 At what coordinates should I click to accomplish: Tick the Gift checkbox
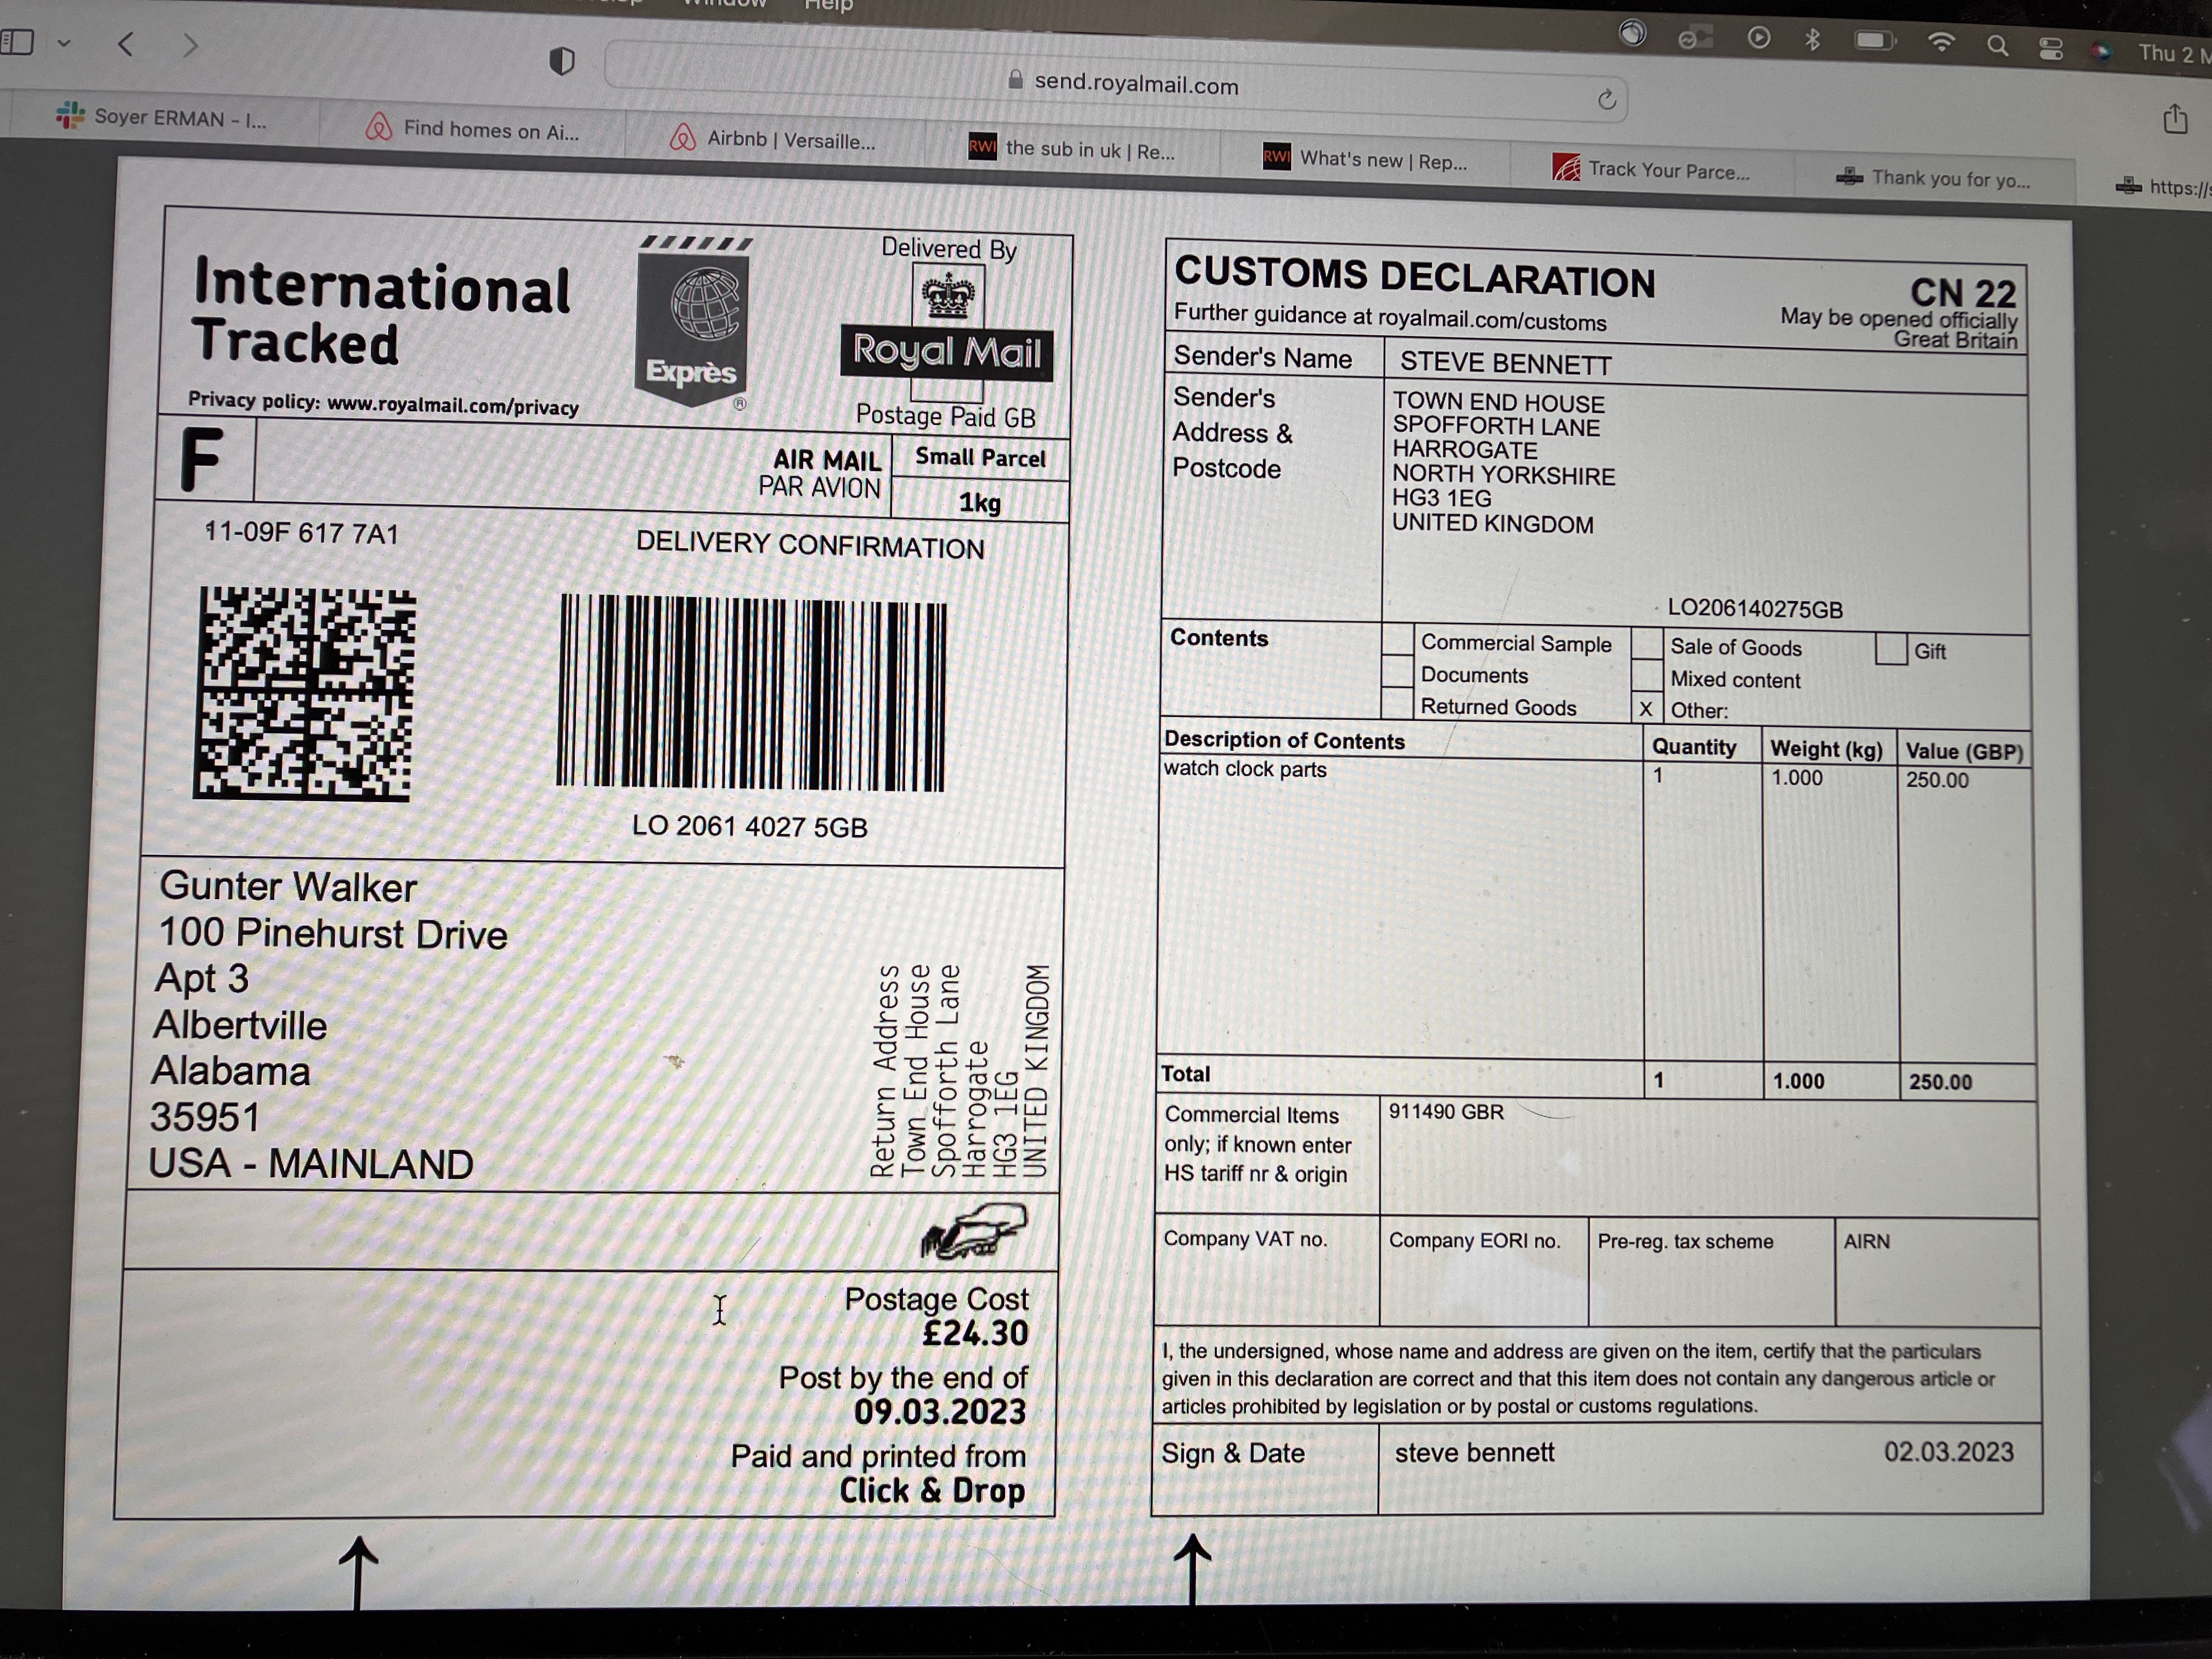[x=1891, y=648]
